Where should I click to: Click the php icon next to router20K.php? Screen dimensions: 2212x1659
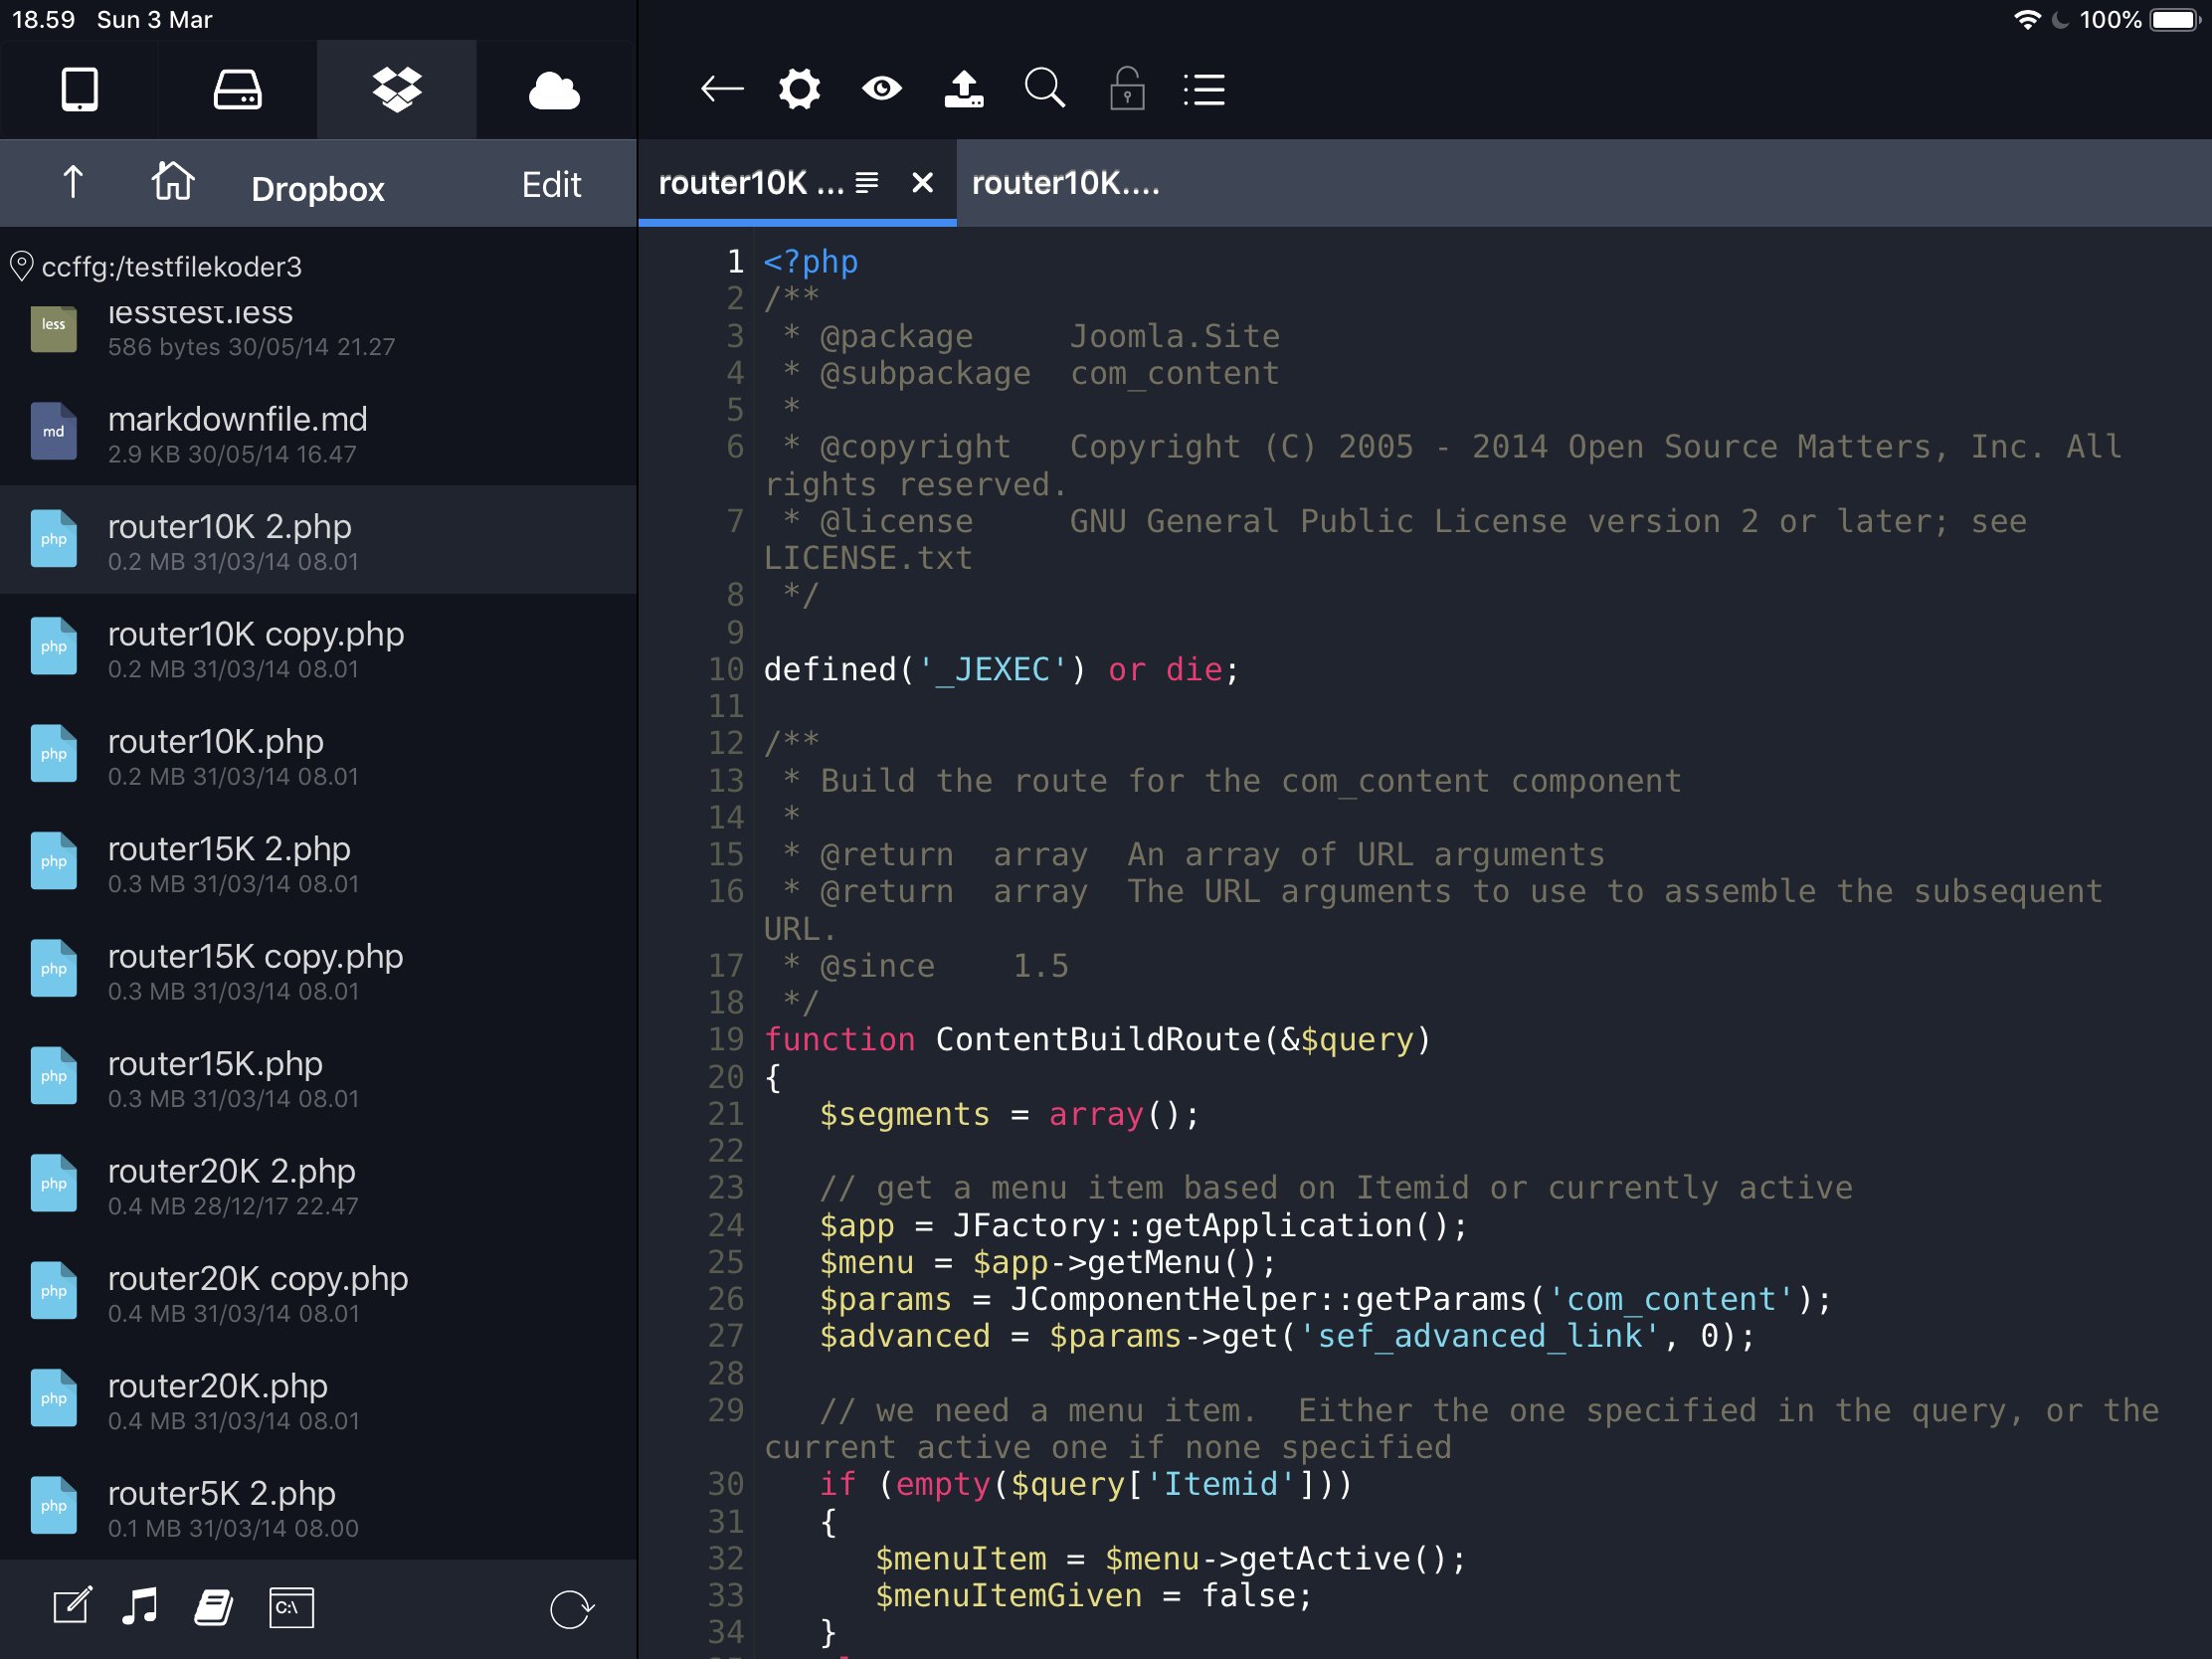coord(54,1398)
